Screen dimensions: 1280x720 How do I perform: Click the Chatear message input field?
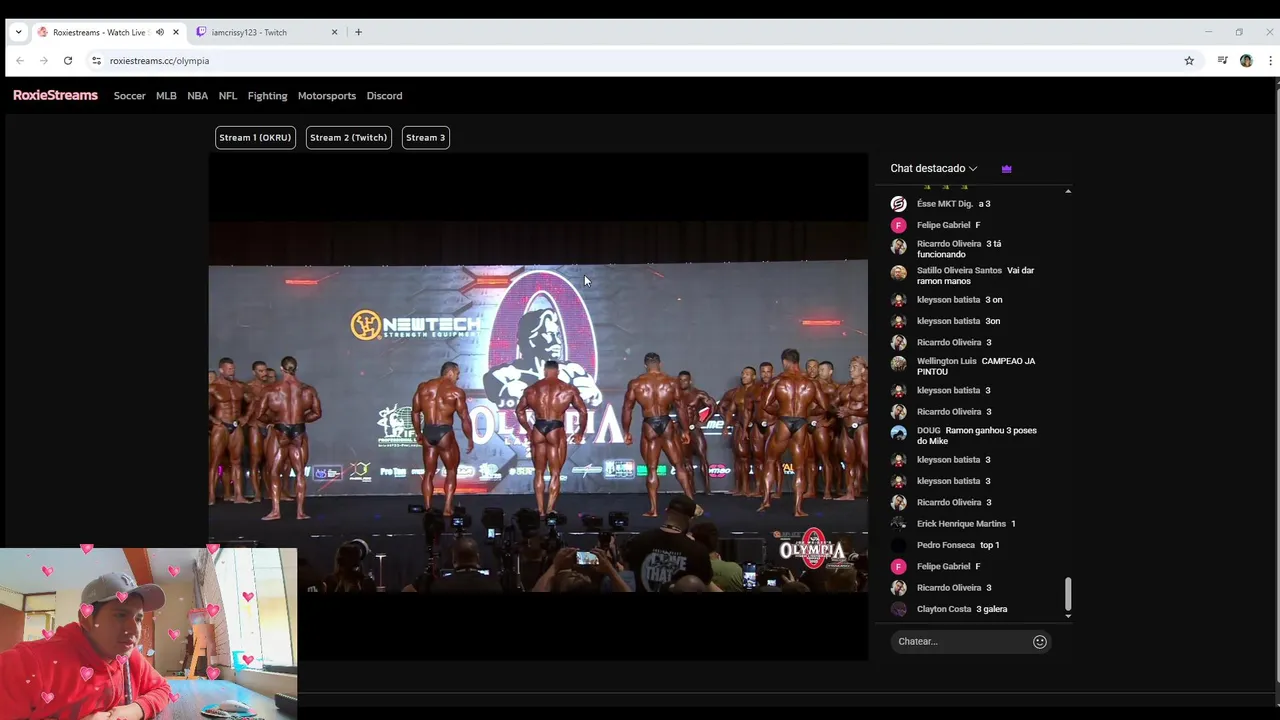pos(962,642)
